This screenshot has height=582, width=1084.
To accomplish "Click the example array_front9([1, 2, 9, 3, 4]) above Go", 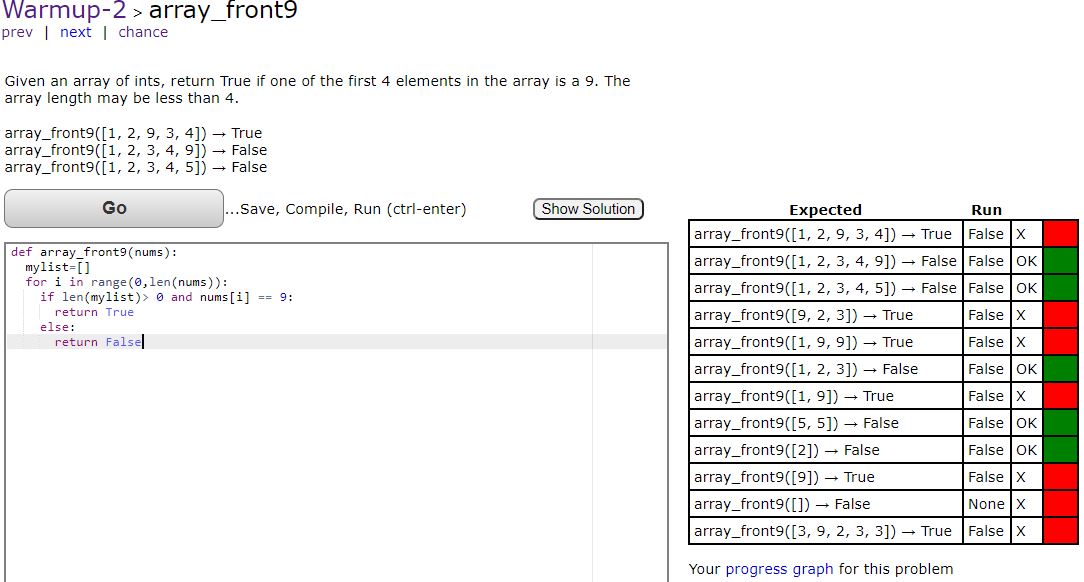I will coord(133,133).
